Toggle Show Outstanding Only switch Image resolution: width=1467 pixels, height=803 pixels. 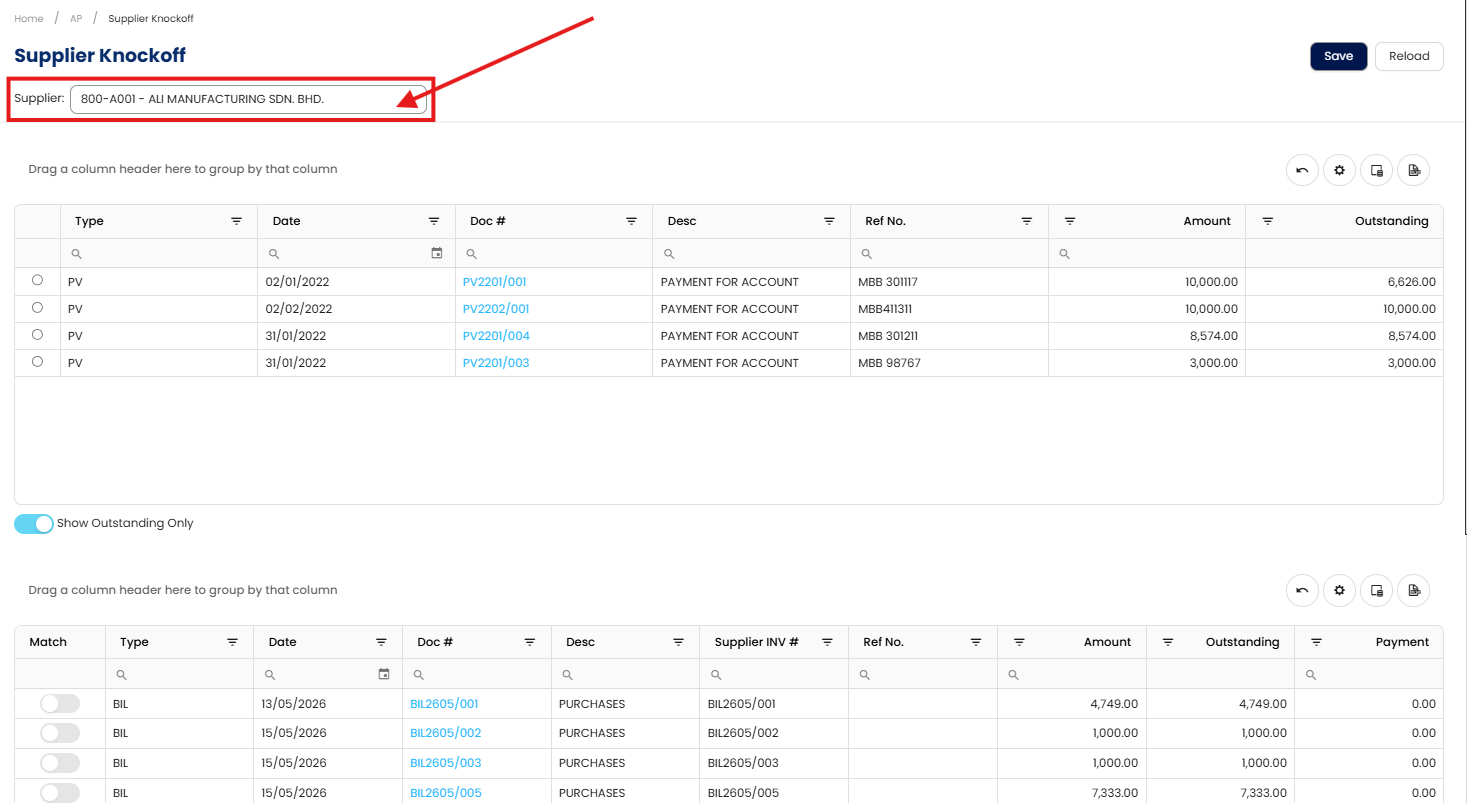(x=34, y=524)
